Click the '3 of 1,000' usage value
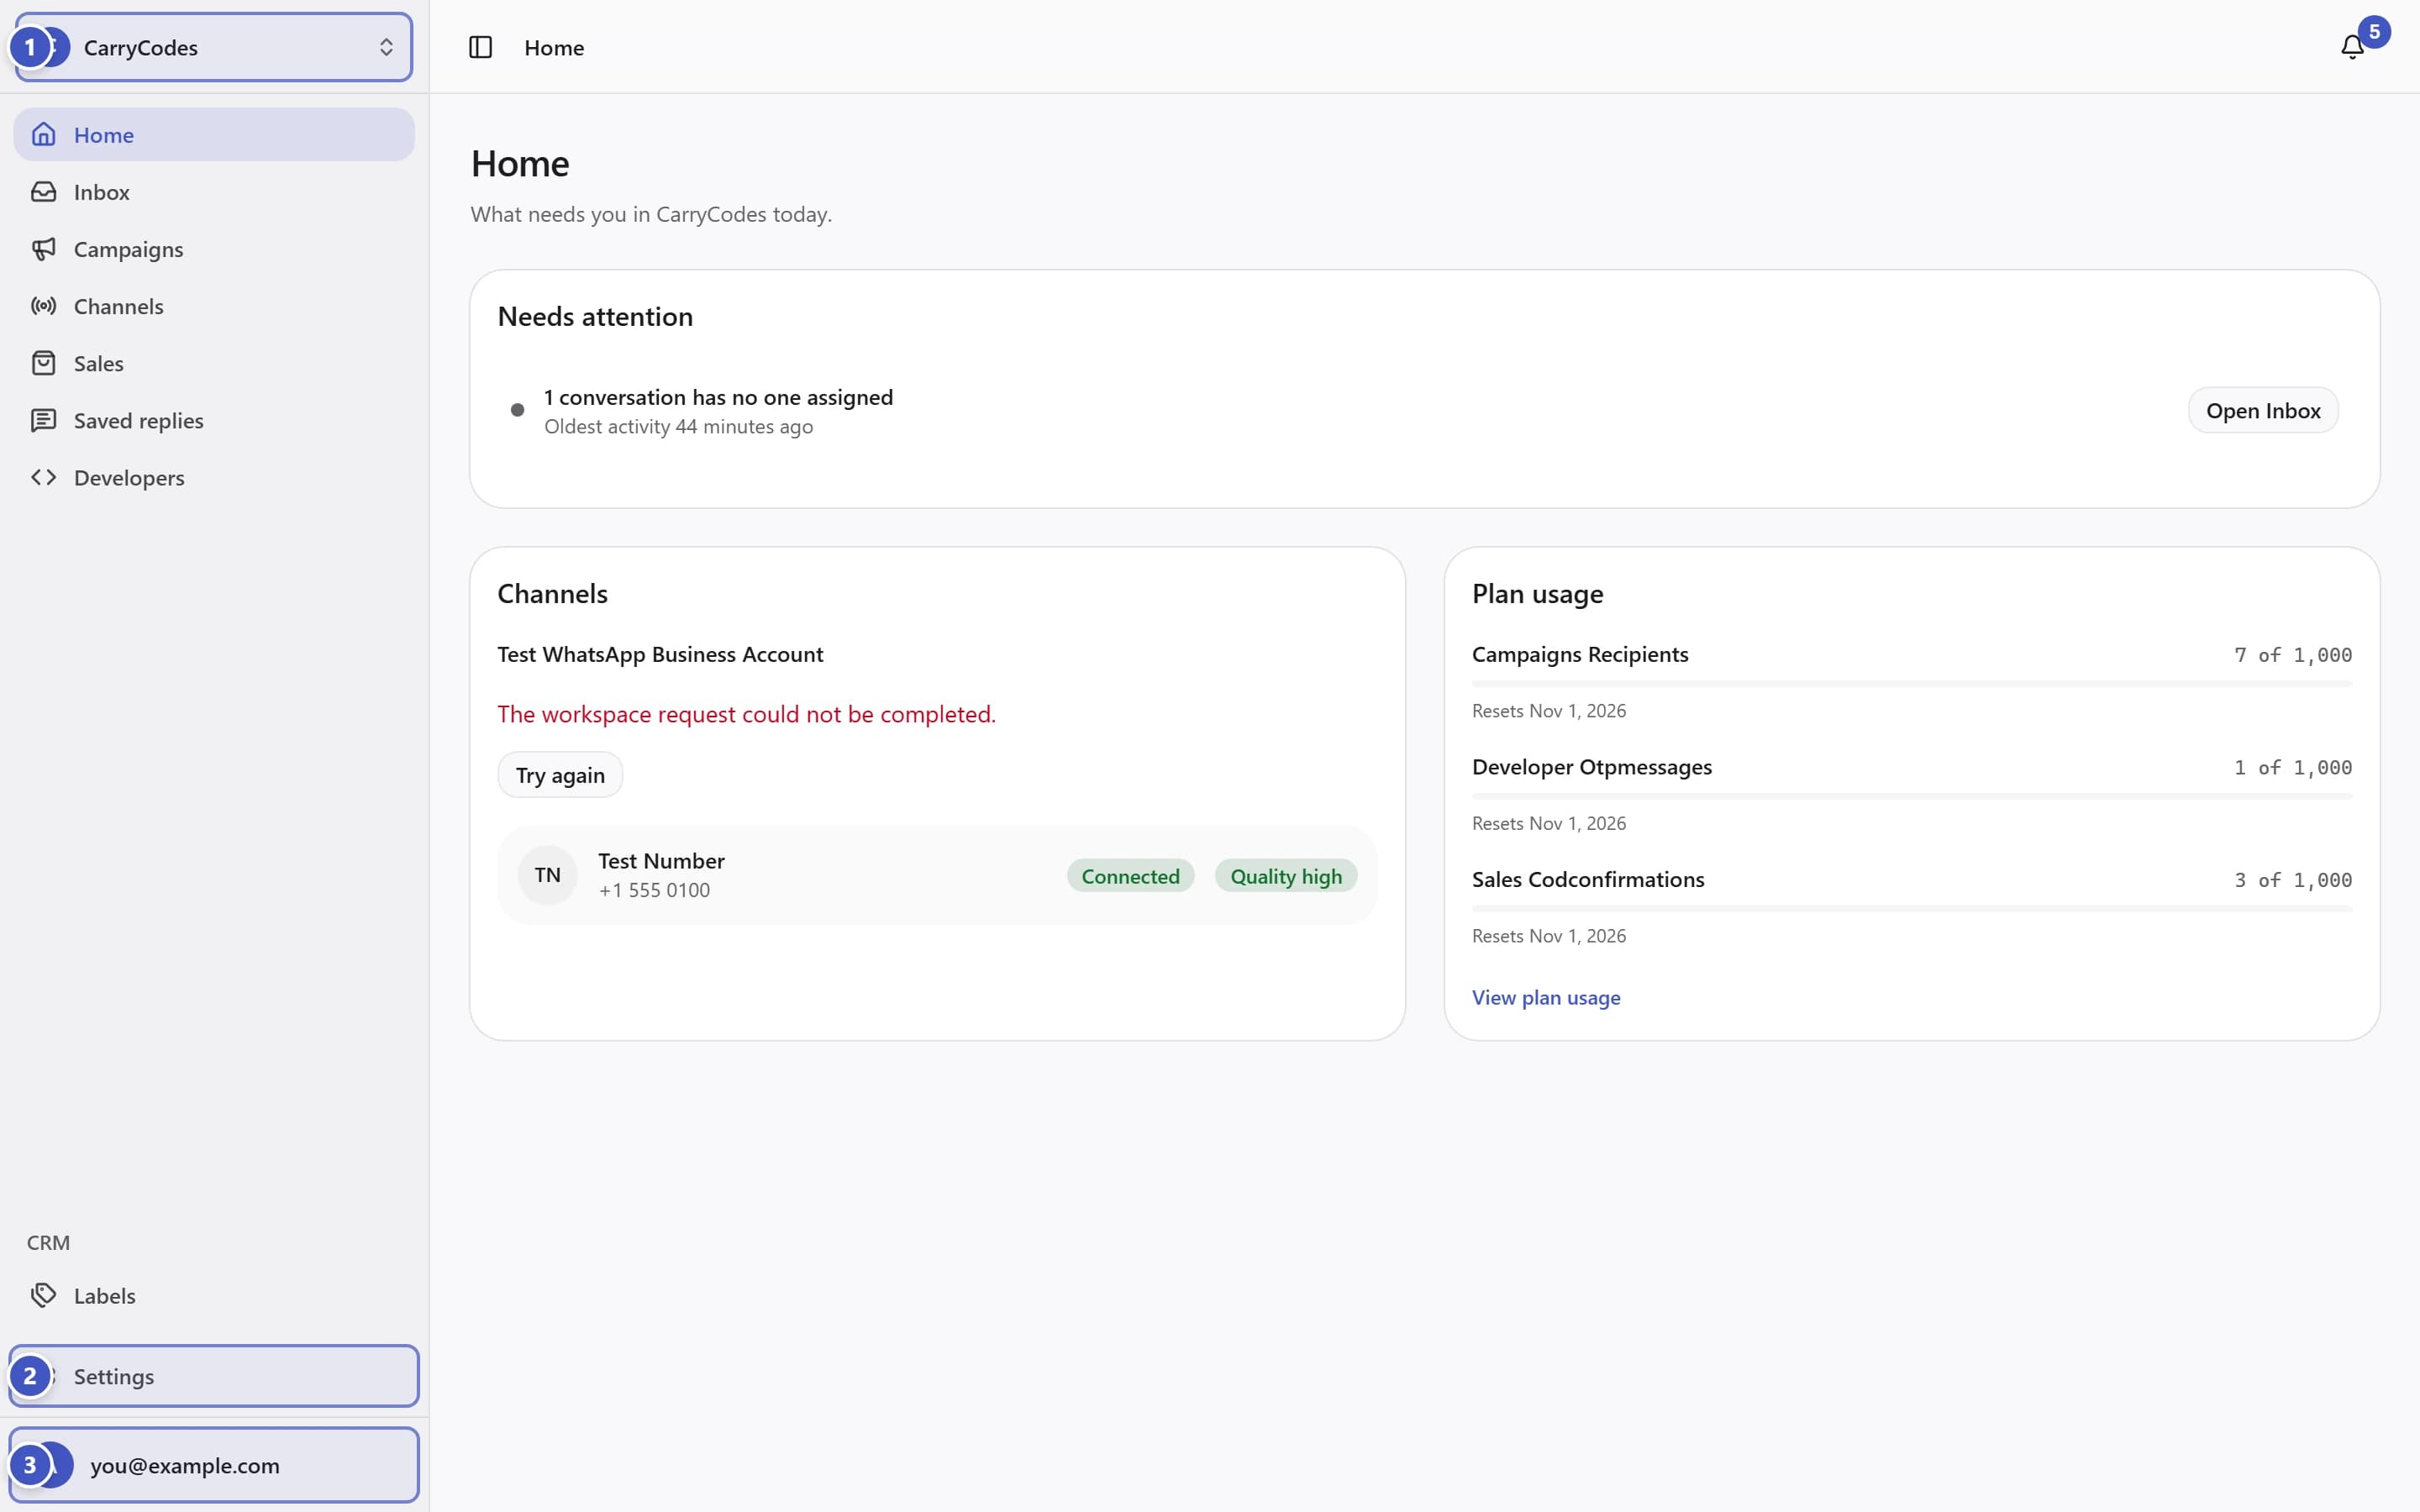The image size is (2420, 1512). [x=2293, y=880]
